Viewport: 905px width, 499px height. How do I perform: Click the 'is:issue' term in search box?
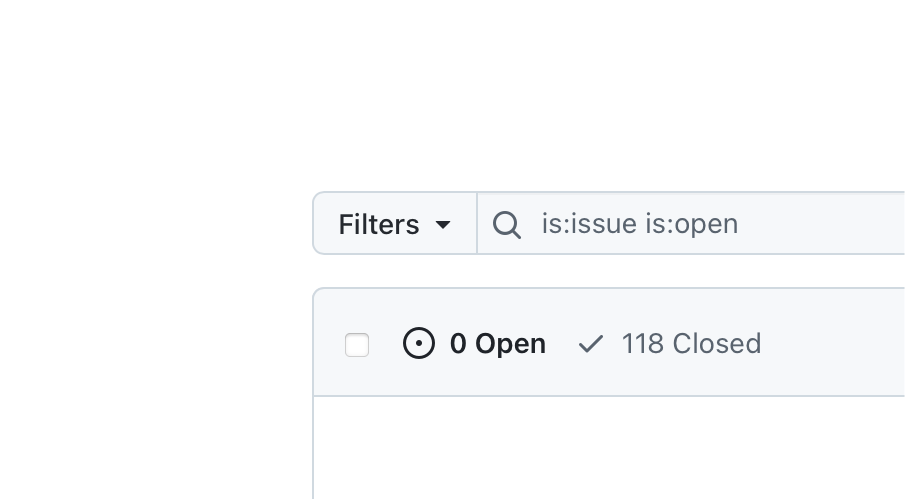pos(589,224)
